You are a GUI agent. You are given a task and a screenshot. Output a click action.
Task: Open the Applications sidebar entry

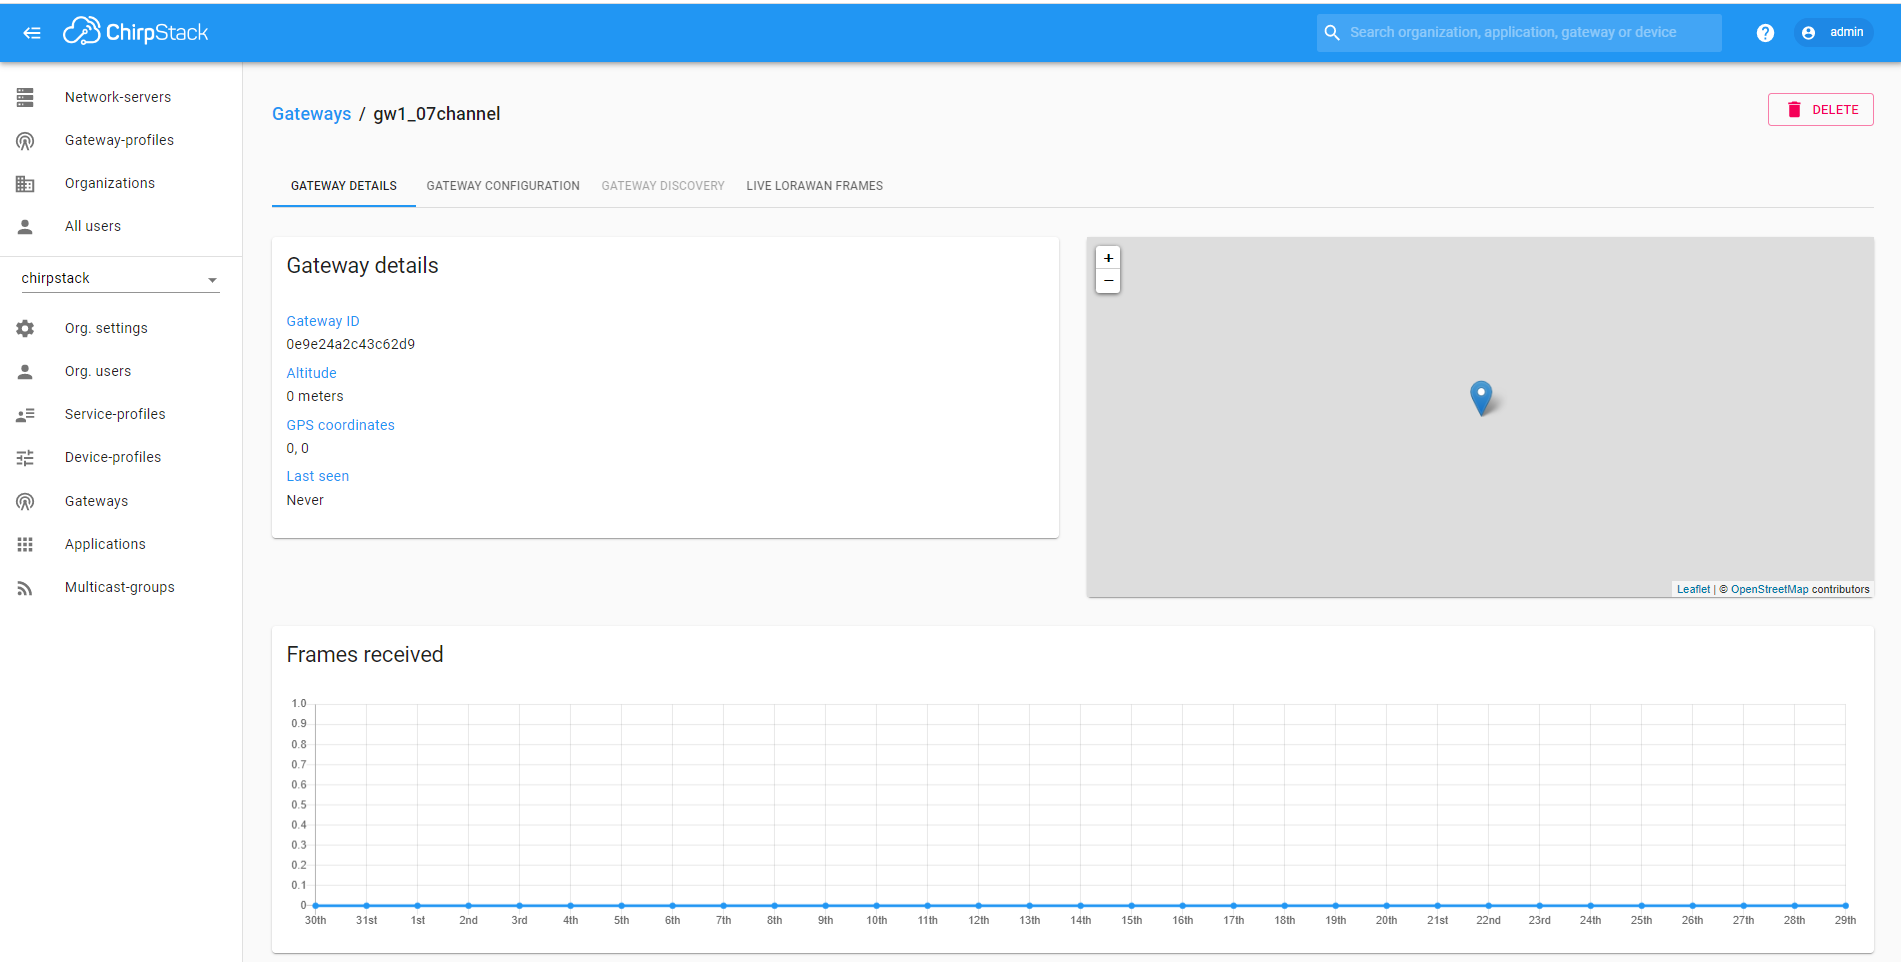tap(105, 544)
